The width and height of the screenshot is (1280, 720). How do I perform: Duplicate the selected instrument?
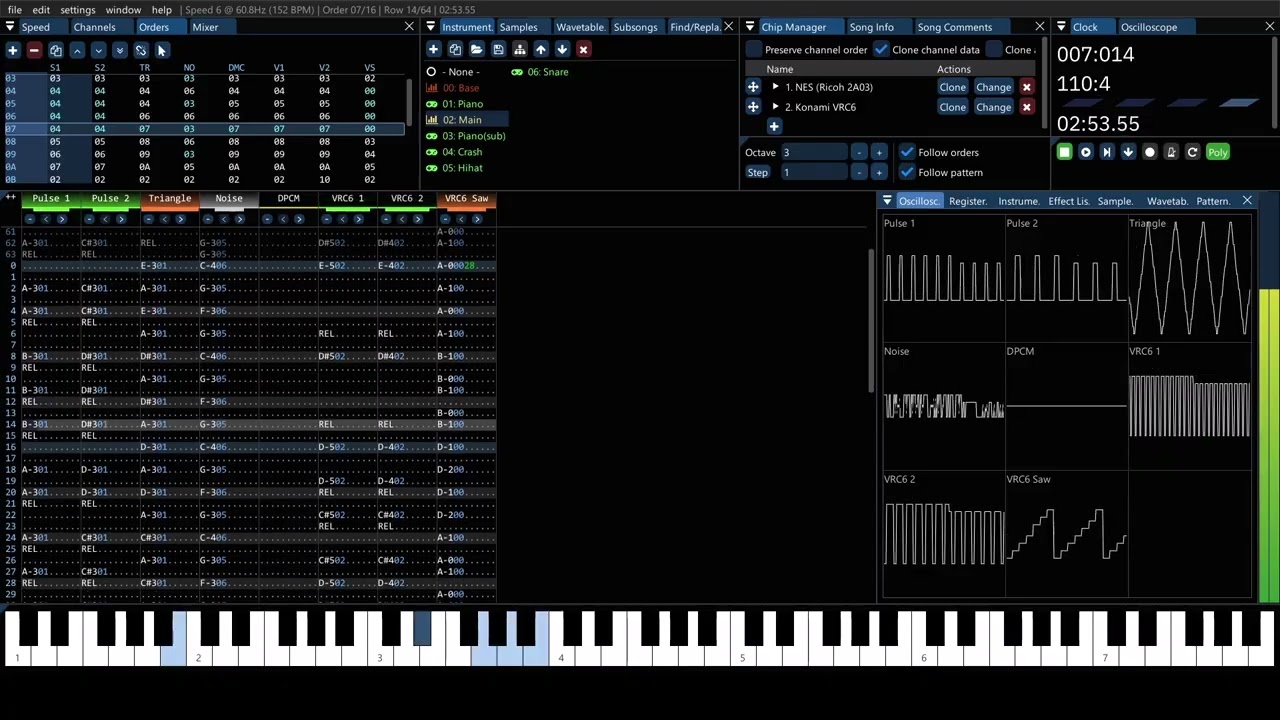coord(455,50)
